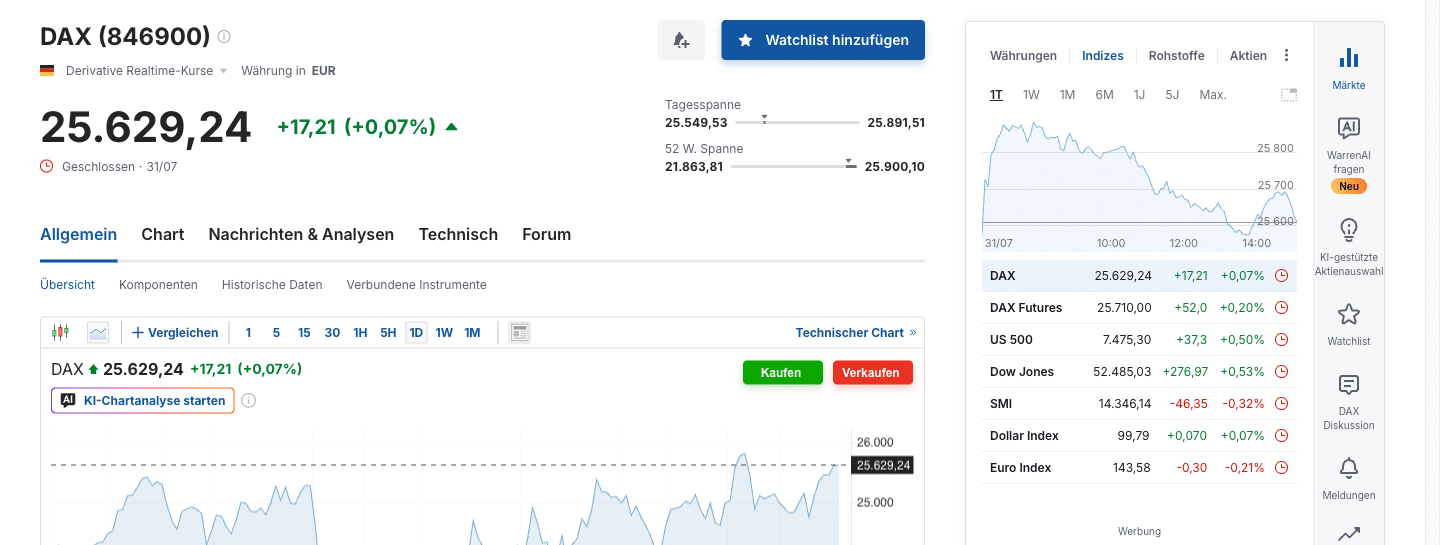This screenshot has width=1440, height=545.
Task: Select Max. range in mini chart
Action: (1213, 95)
